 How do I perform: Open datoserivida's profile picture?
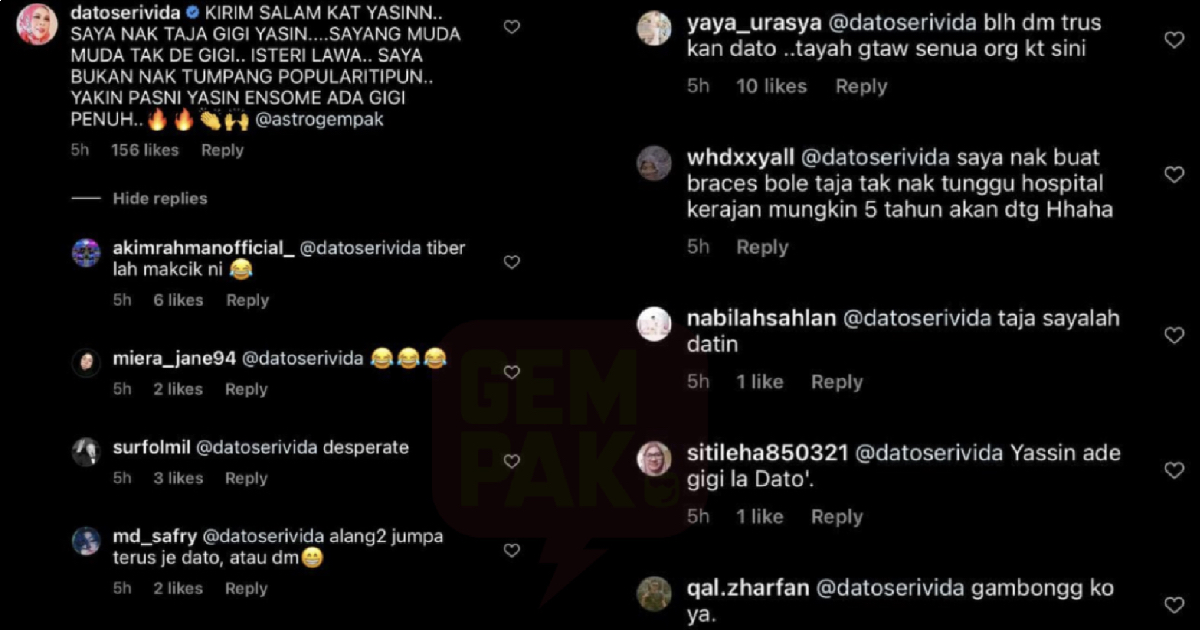click(x=36, y=25)
